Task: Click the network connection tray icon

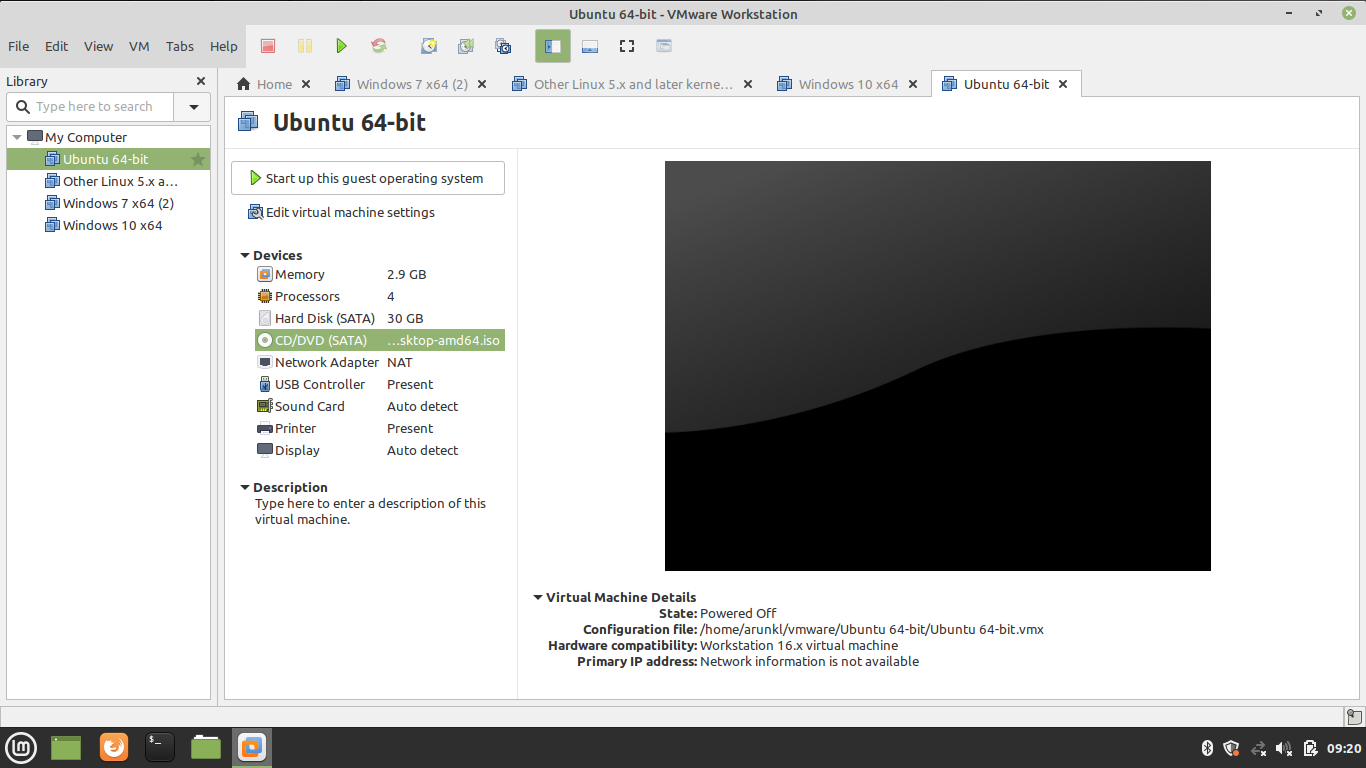Action: pyautogui.click(x=1259, y=748)
